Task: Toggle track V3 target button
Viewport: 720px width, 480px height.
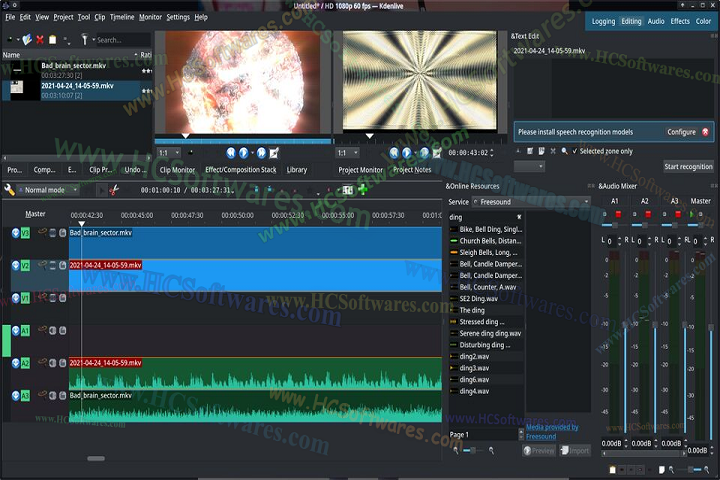Action: coord(25,233)
